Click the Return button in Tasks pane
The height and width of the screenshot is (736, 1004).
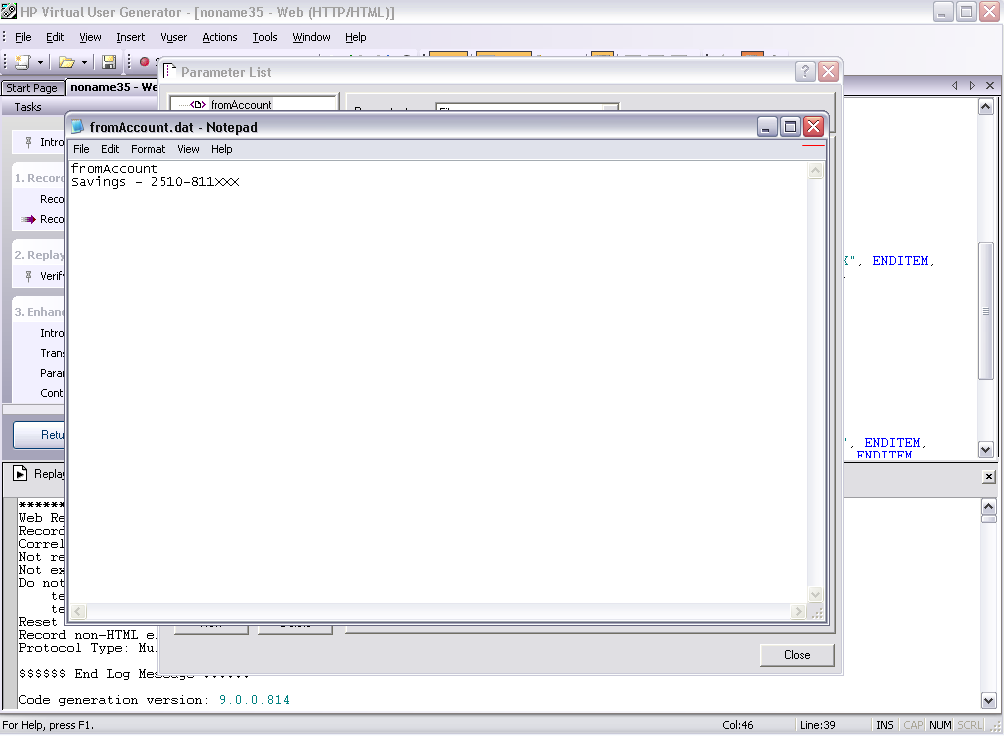(x=40, y=435)
